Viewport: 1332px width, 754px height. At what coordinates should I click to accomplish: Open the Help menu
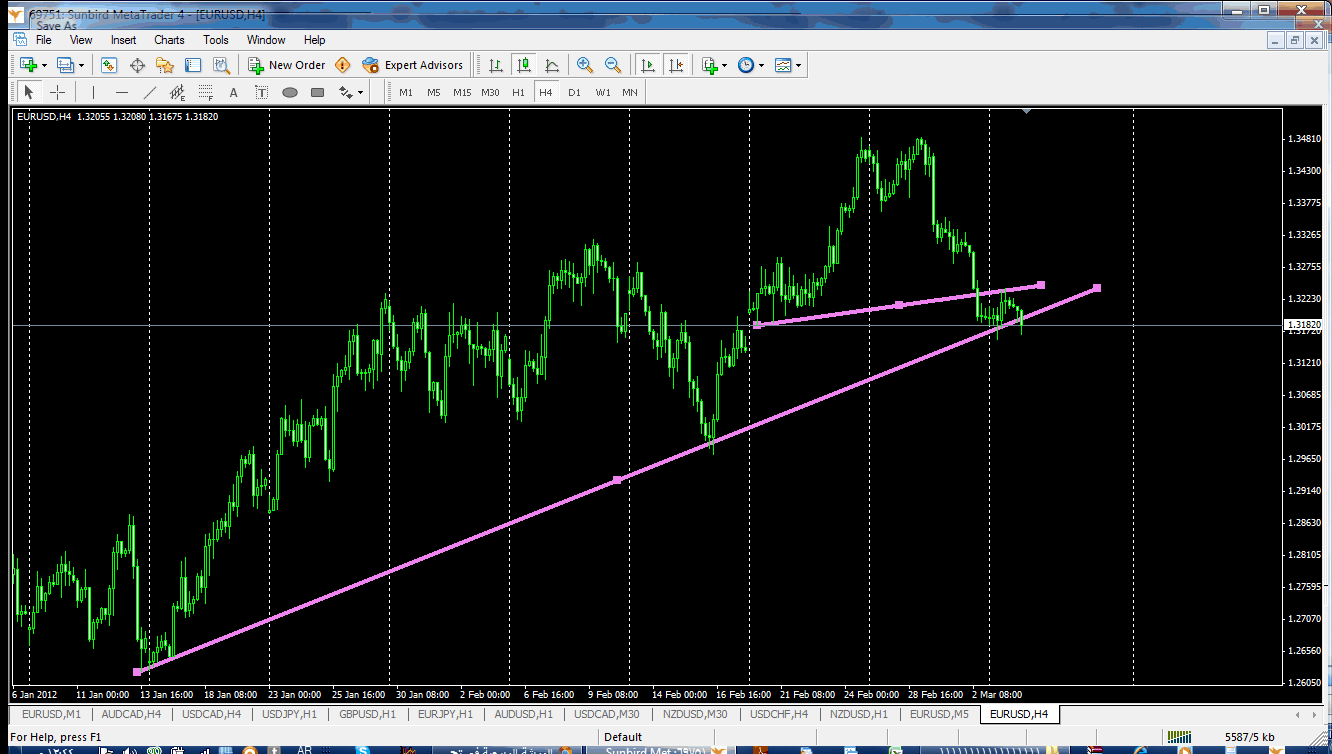point(315,40)
